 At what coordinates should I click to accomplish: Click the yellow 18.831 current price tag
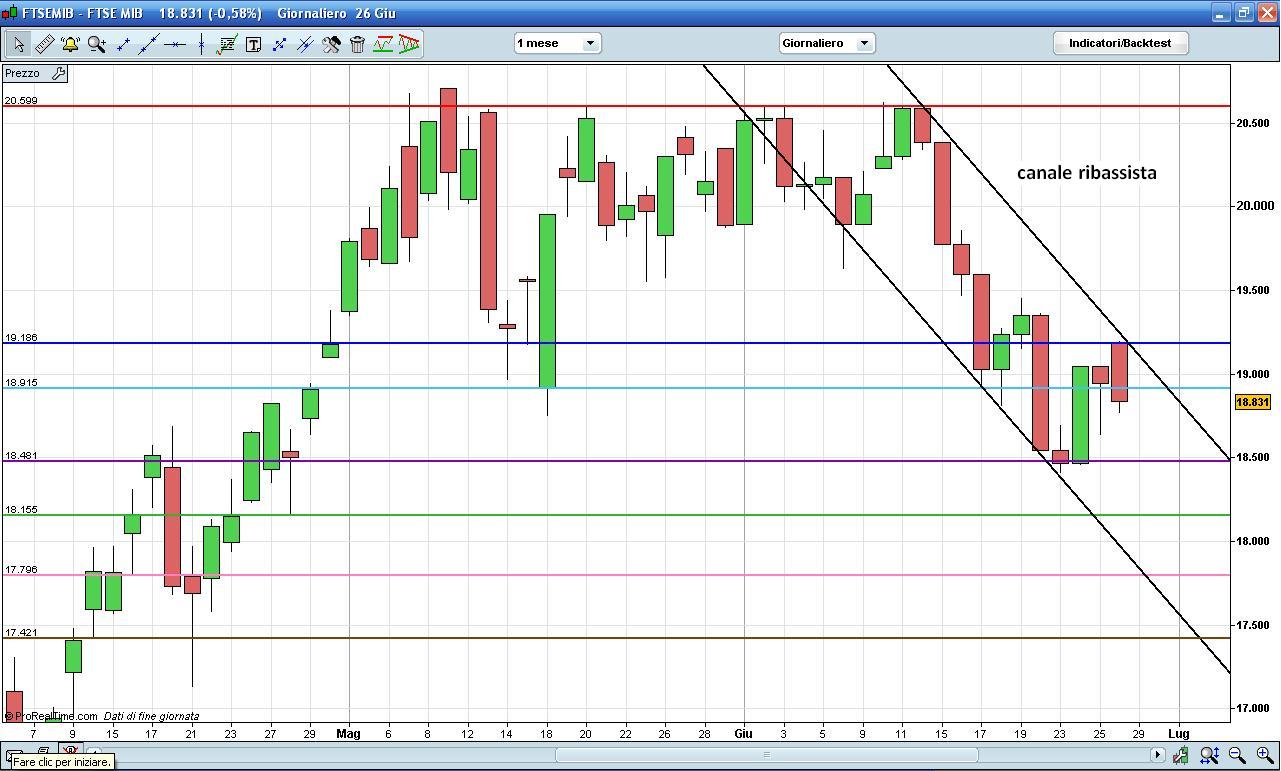pos(1253,402)
